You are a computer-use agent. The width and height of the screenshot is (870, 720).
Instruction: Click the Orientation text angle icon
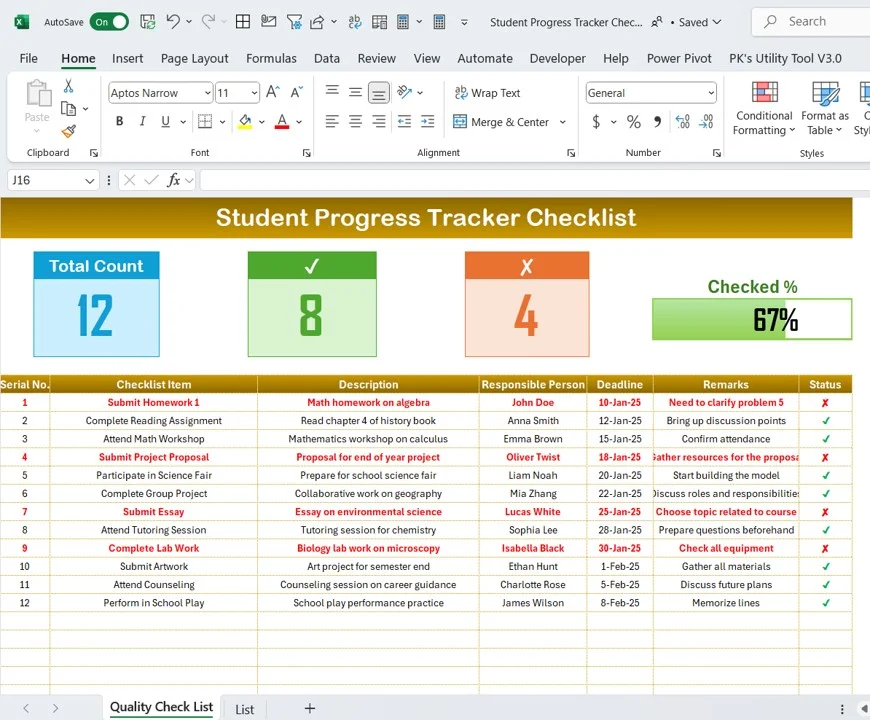[x=405, y=92]
